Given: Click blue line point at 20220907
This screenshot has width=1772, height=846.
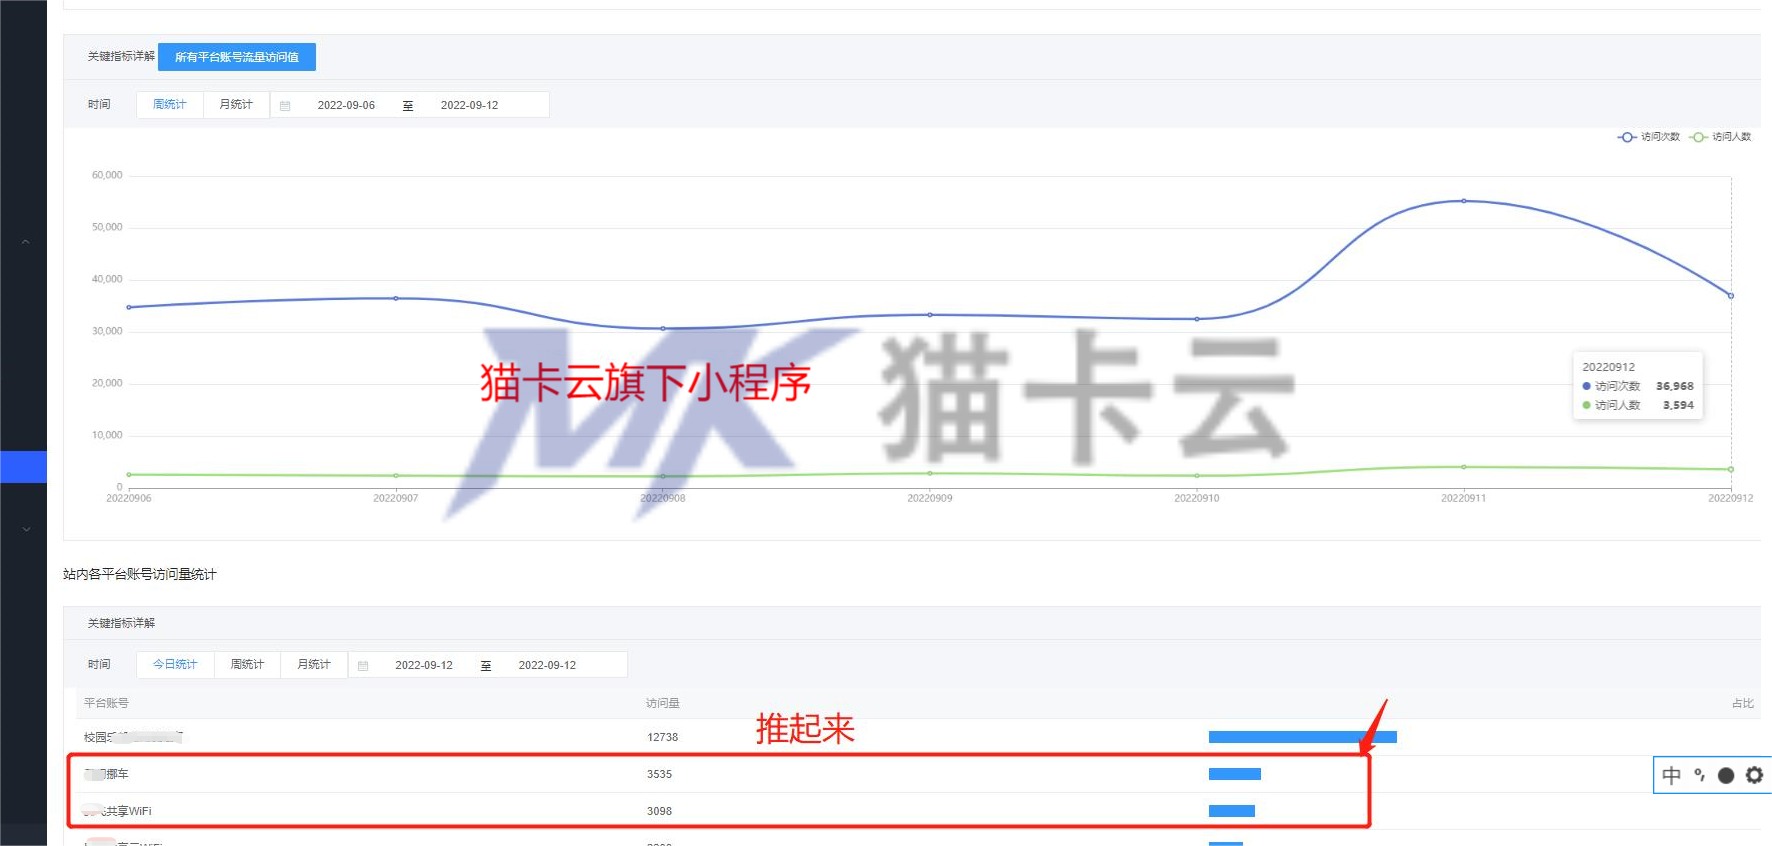Looking at the screenshot, I should [396, 298].
